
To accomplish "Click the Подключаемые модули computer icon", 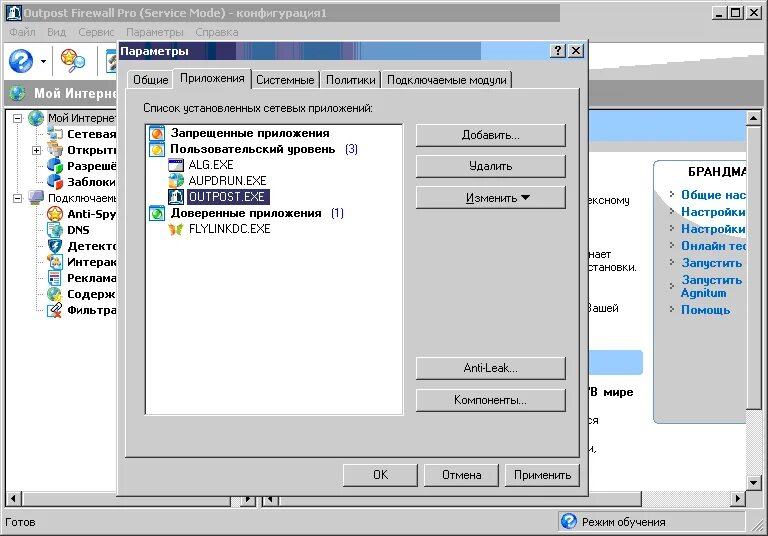I will point(36,198).
